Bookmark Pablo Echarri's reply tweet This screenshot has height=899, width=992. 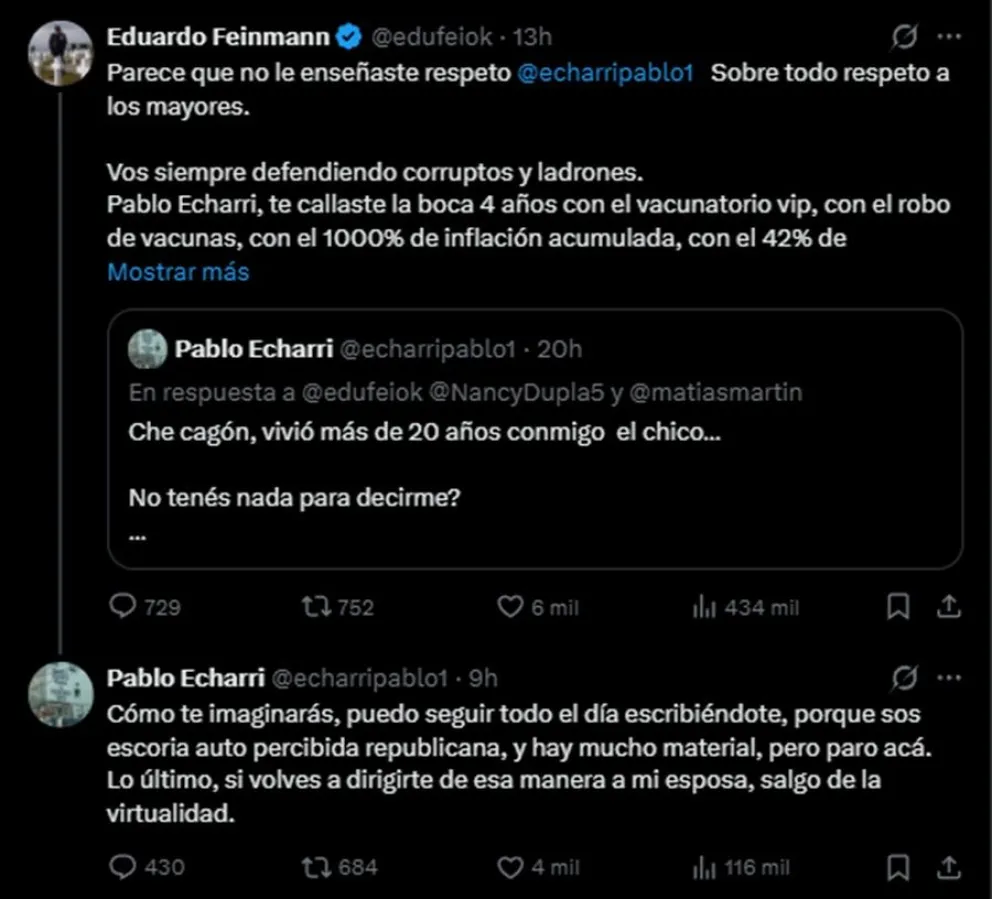point(899,866)
